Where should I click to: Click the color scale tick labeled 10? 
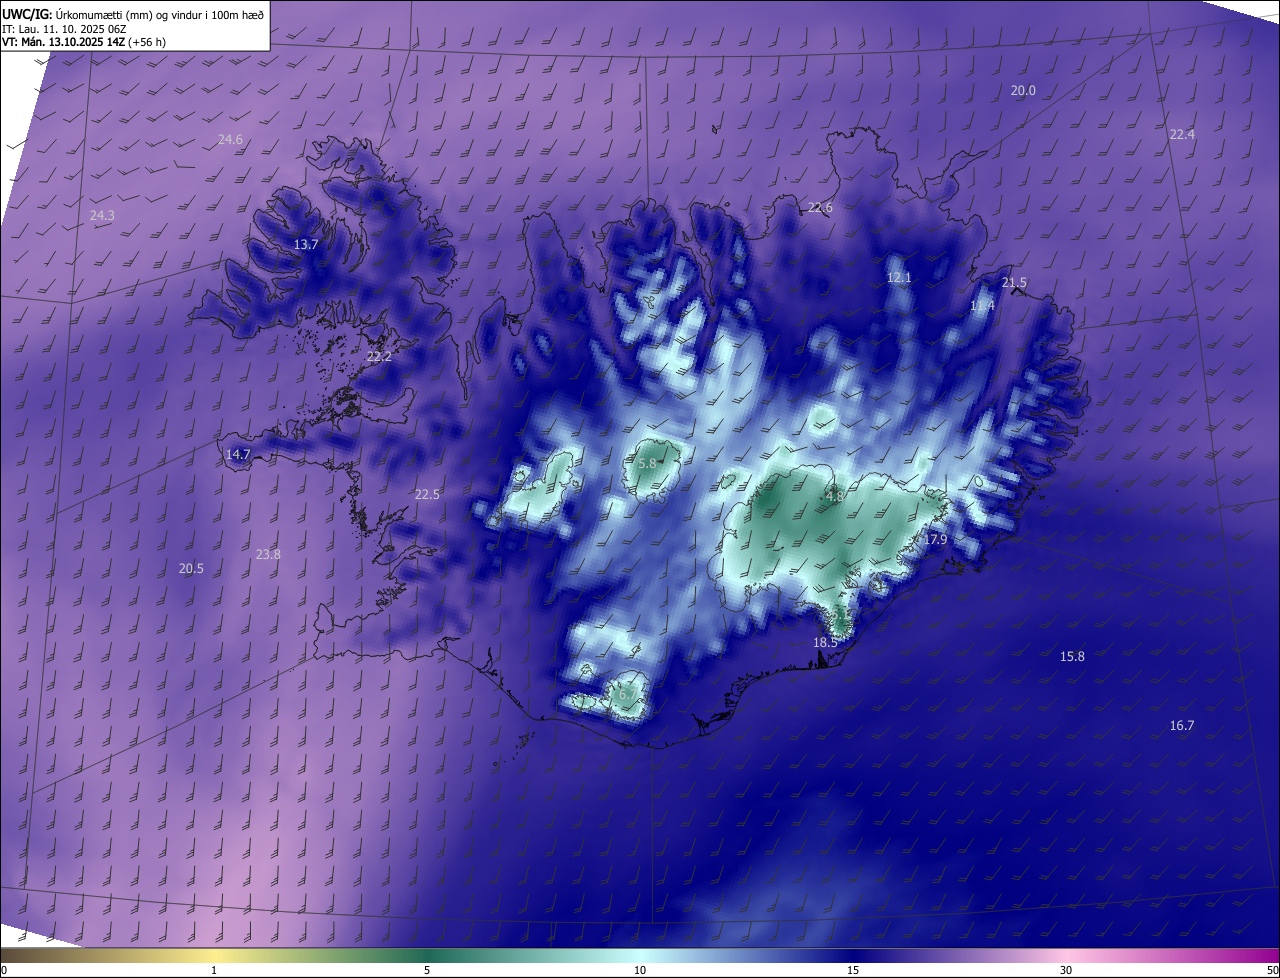pyautogui.click(x=640, y=970)
